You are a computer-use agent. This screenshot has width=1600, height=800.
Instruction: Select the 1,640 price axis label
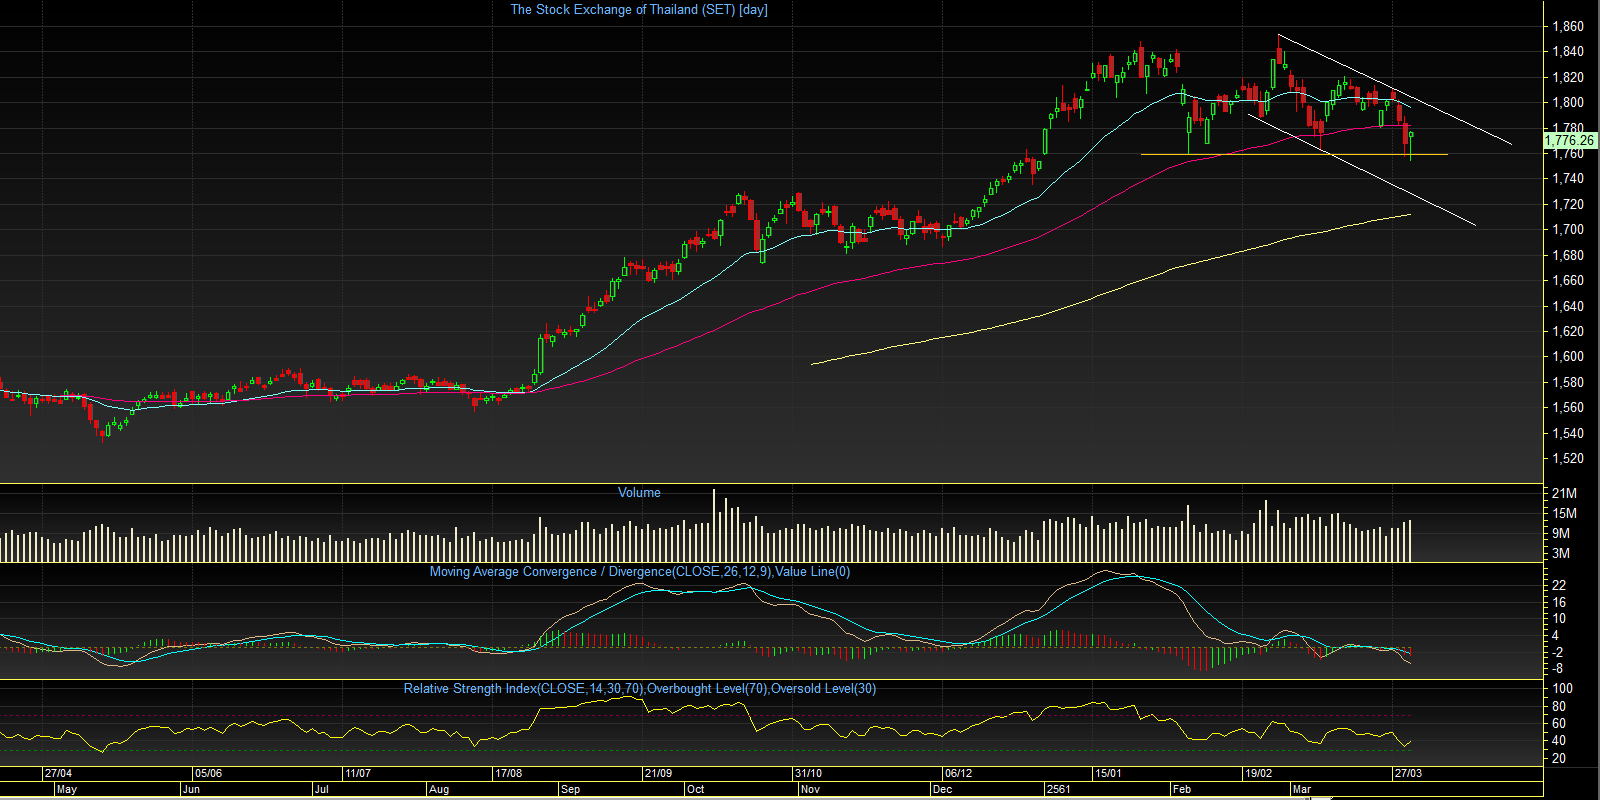(1567, 306)
